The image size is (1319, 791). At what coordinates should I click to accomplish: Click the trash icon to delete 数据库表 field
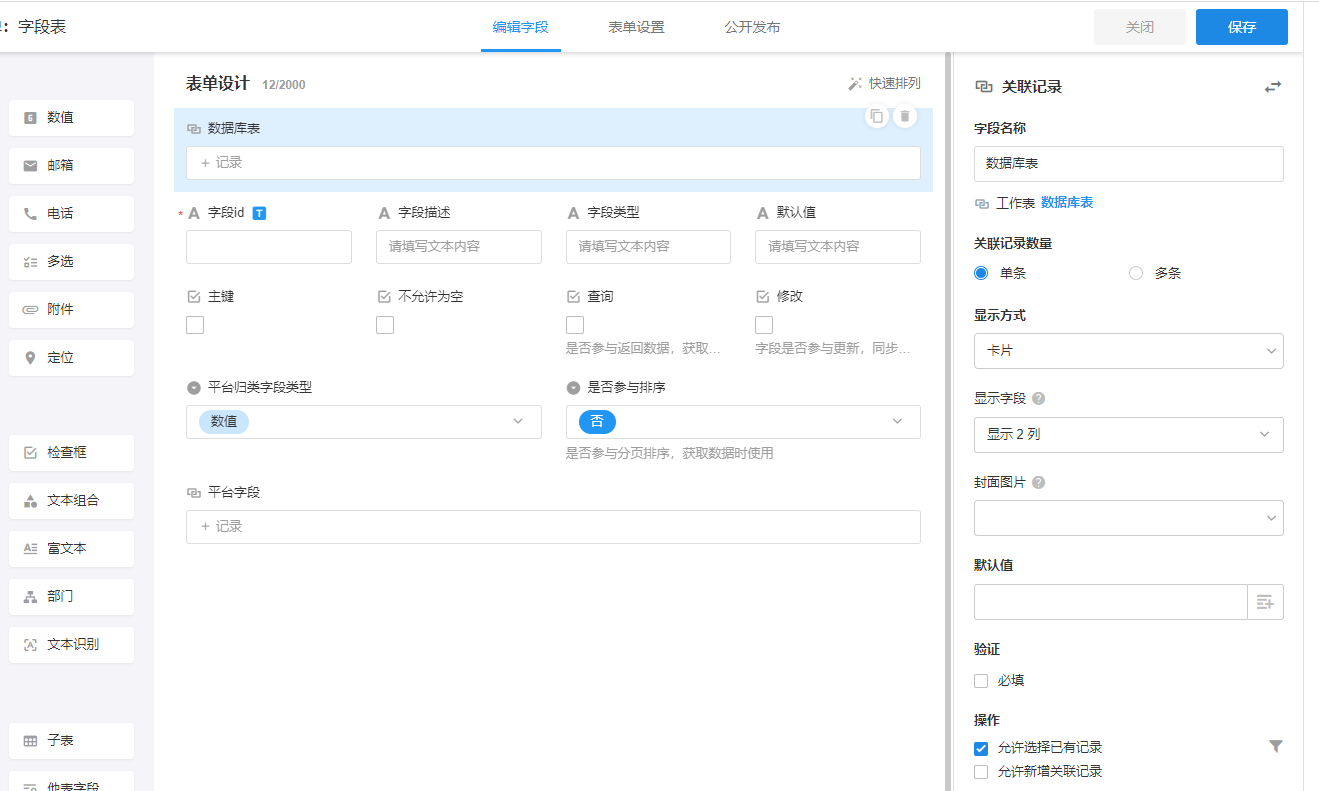[905, 116]
